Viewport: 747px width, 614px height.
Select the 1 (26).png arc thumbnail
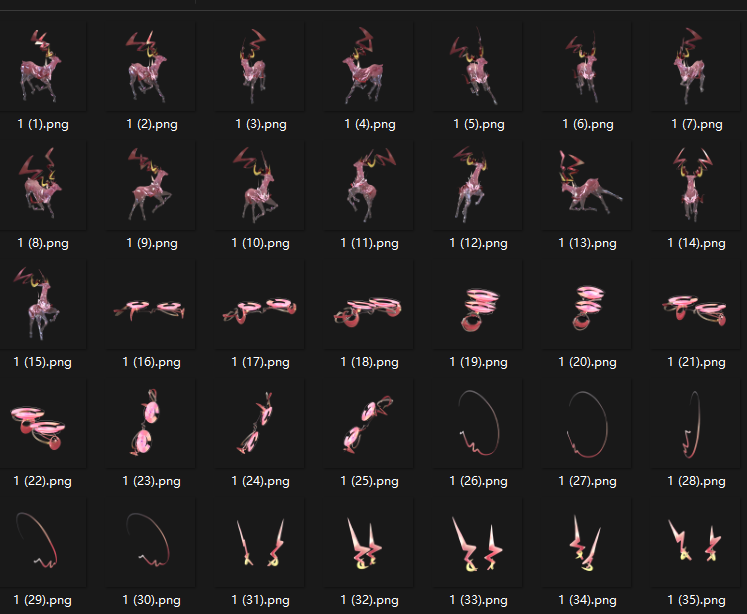(x=478, y=425)
